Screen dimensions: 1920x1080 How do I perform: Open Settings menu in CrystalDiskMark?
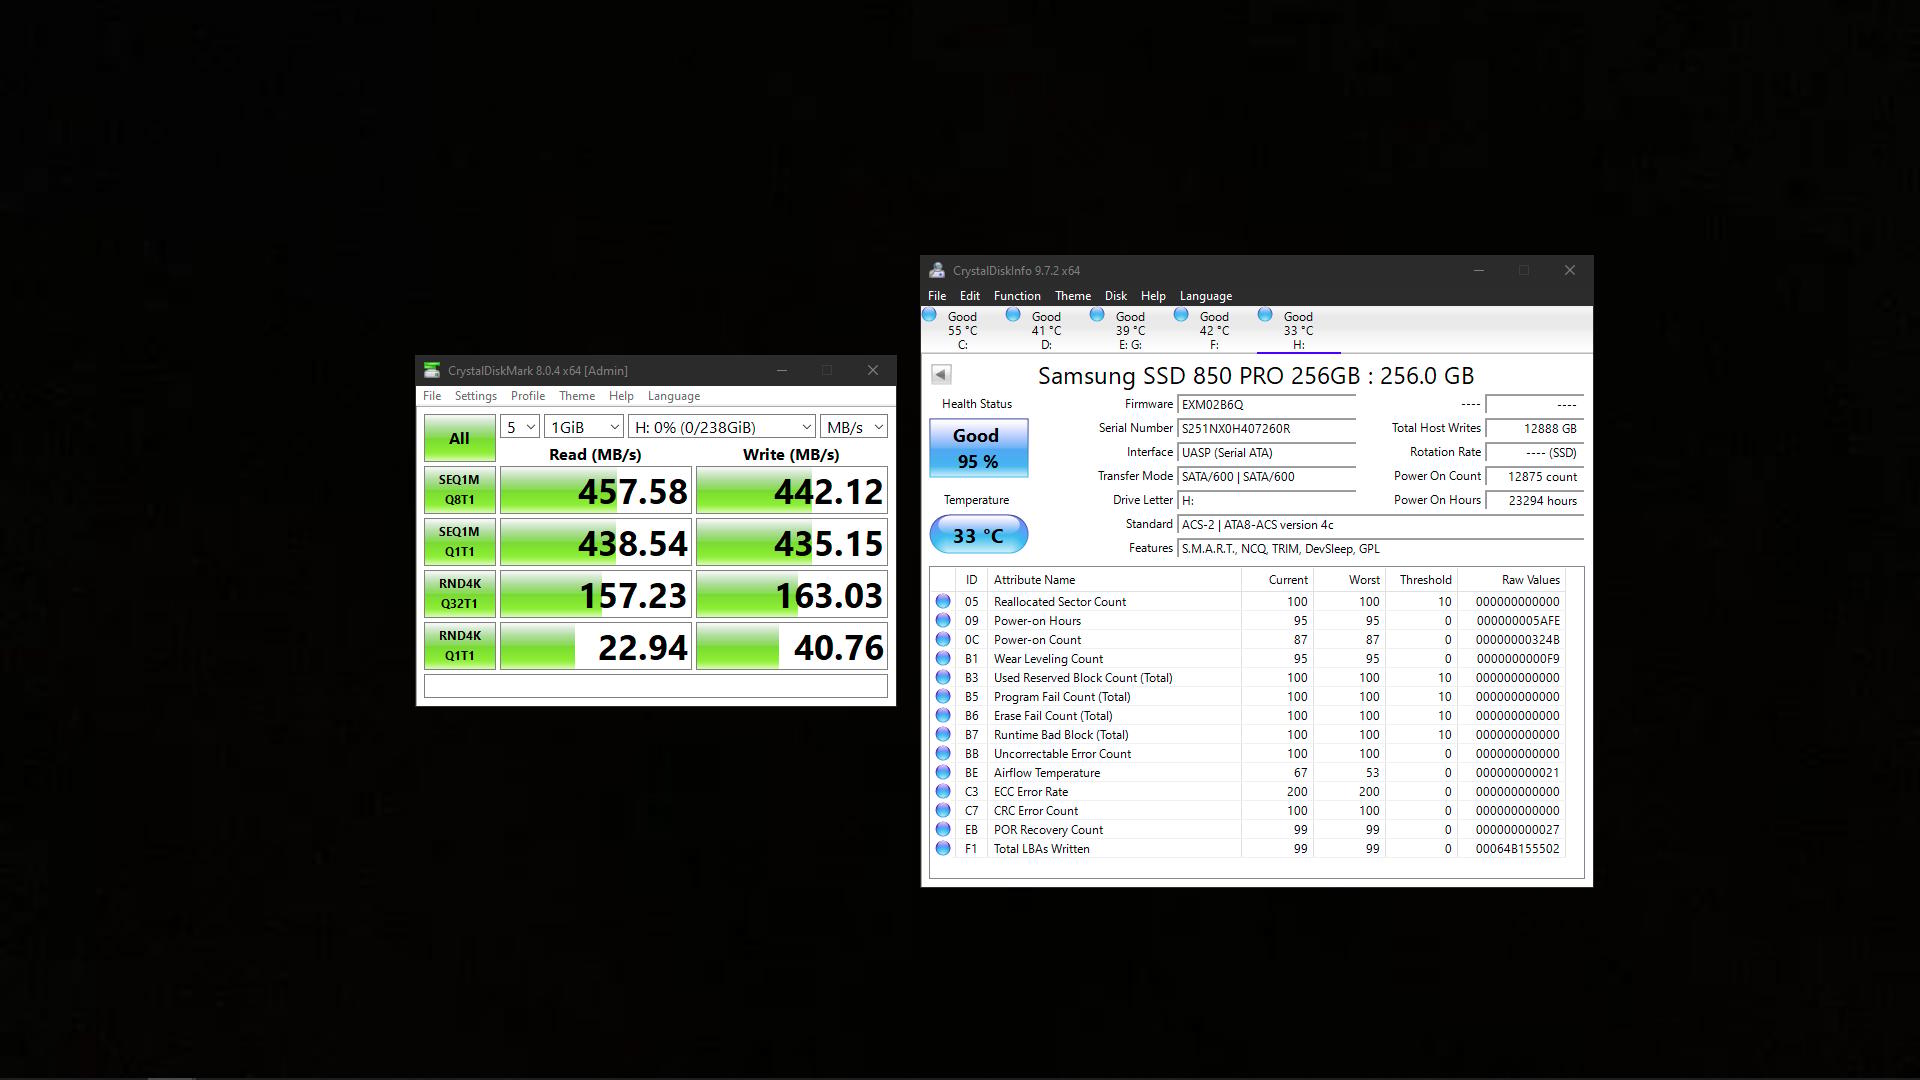tap(476, 396)
